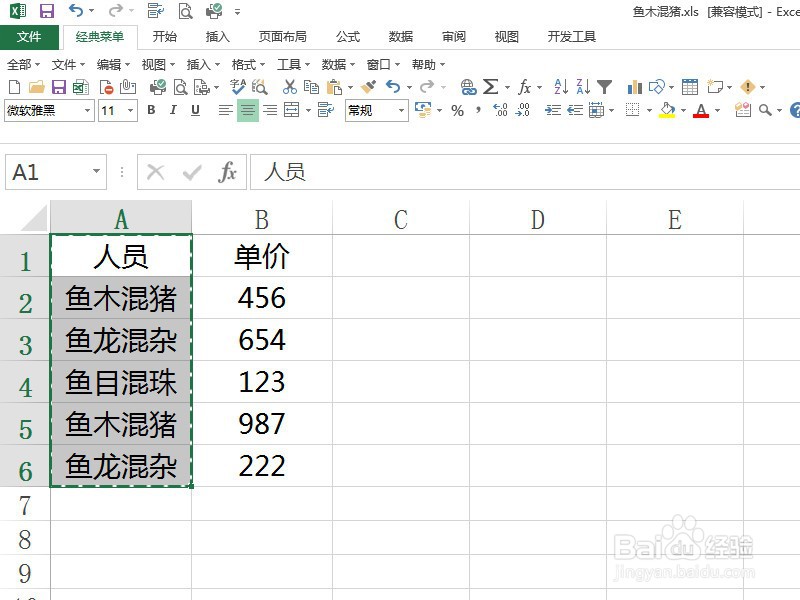800x600 pixels.
Task: Select the Format Painter icon
Action: coord(366,87)
